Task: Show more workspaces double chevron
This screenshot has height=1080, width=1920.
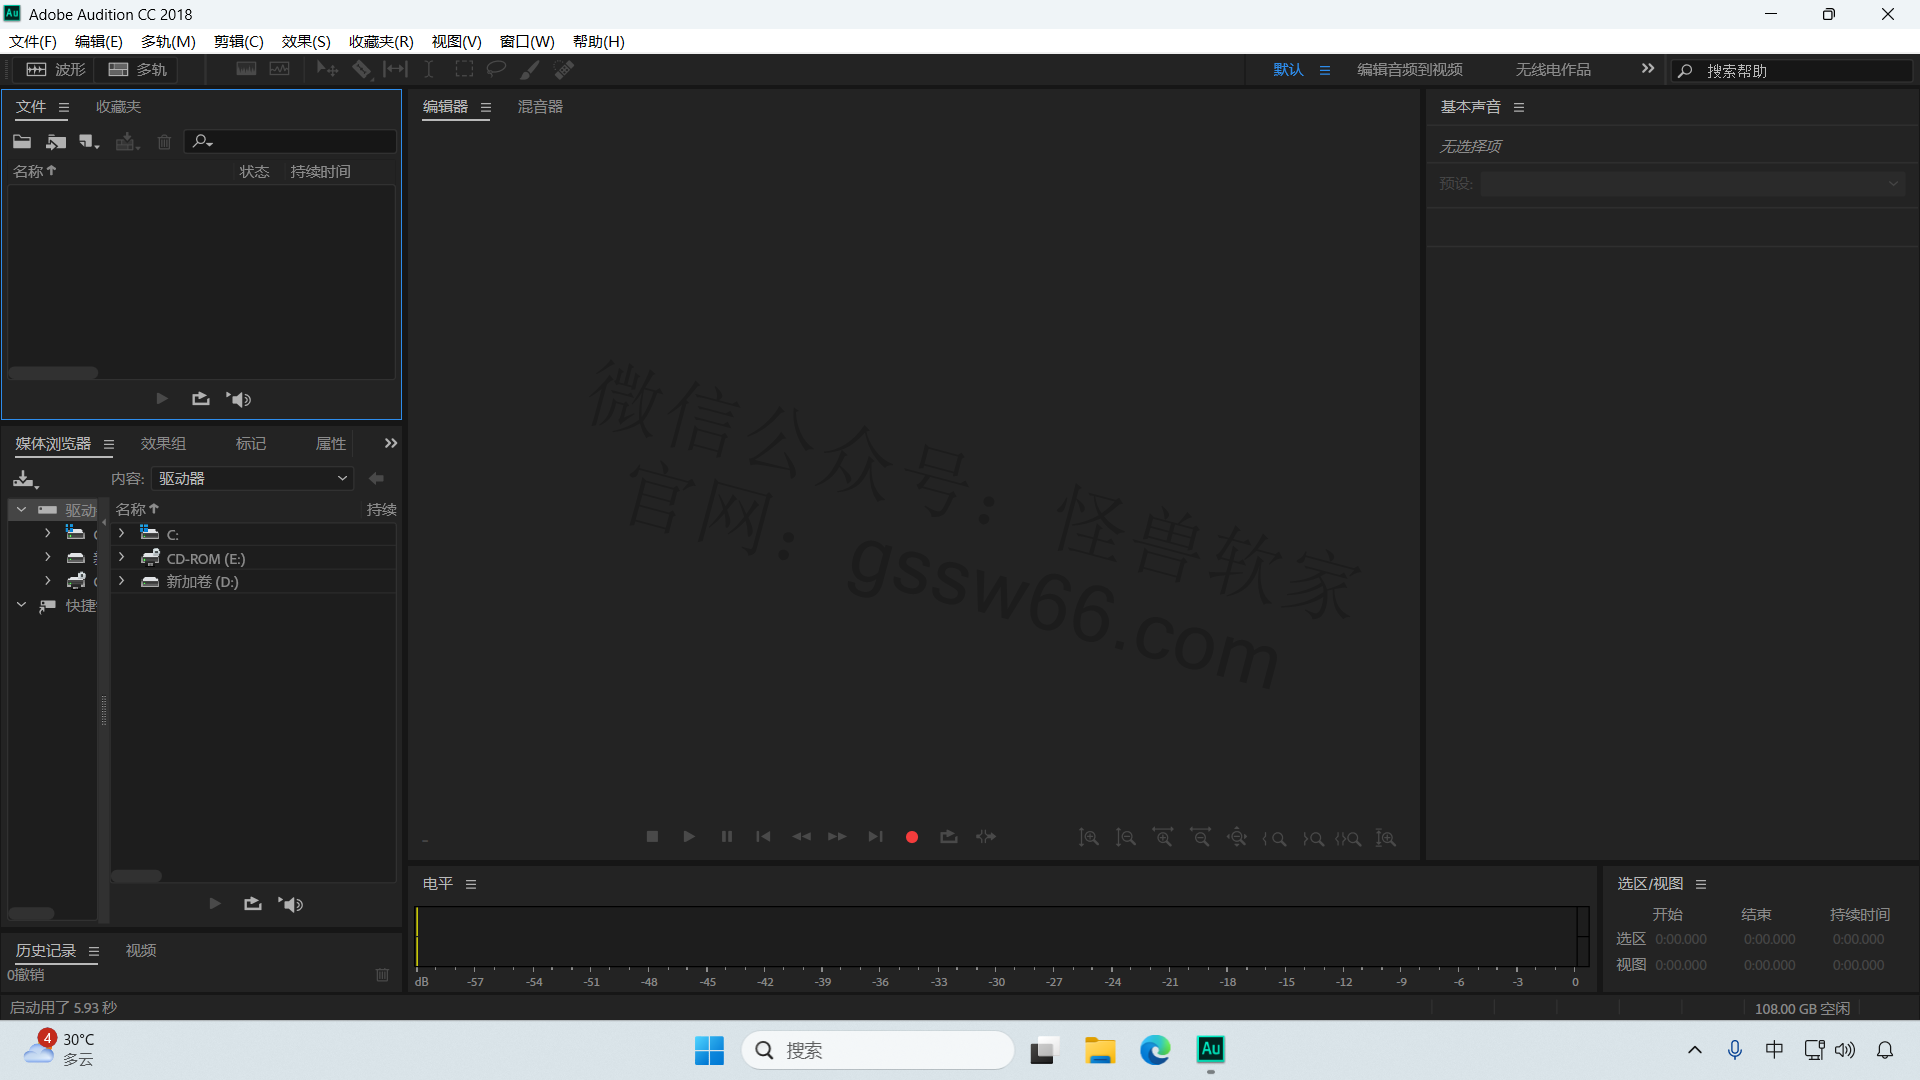Action: pos(1648,69)
